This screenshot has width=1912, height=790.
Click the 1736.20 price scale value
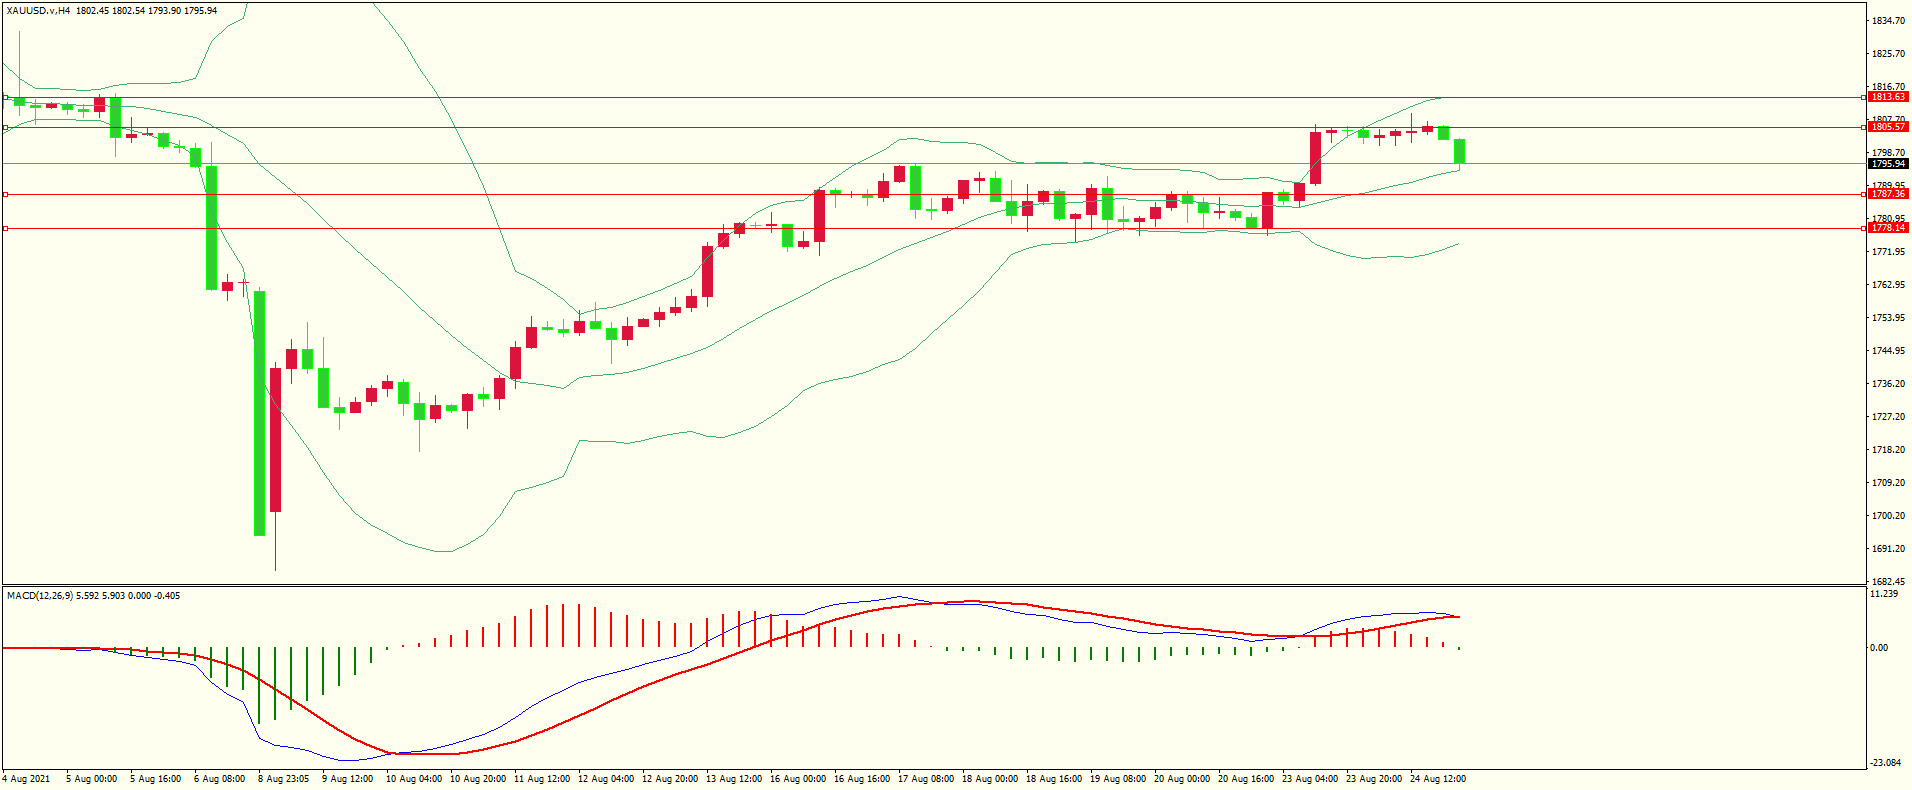click(1888, 384)
